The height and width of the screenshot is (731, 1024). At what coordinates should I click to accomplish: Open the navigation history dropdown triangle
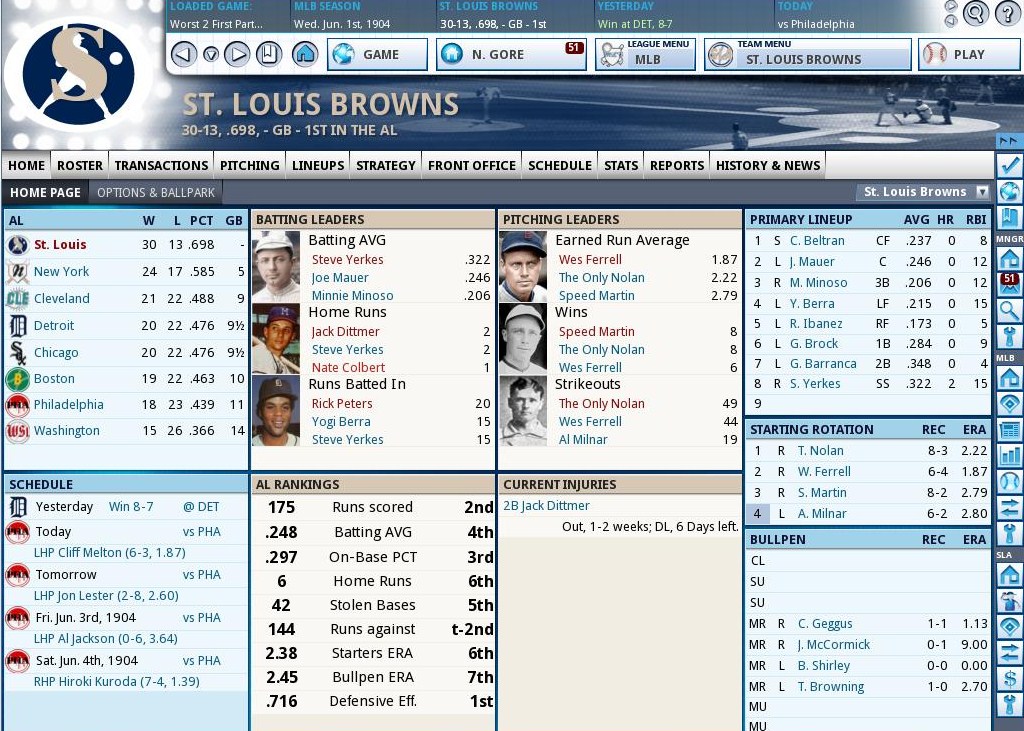point(210,55)
